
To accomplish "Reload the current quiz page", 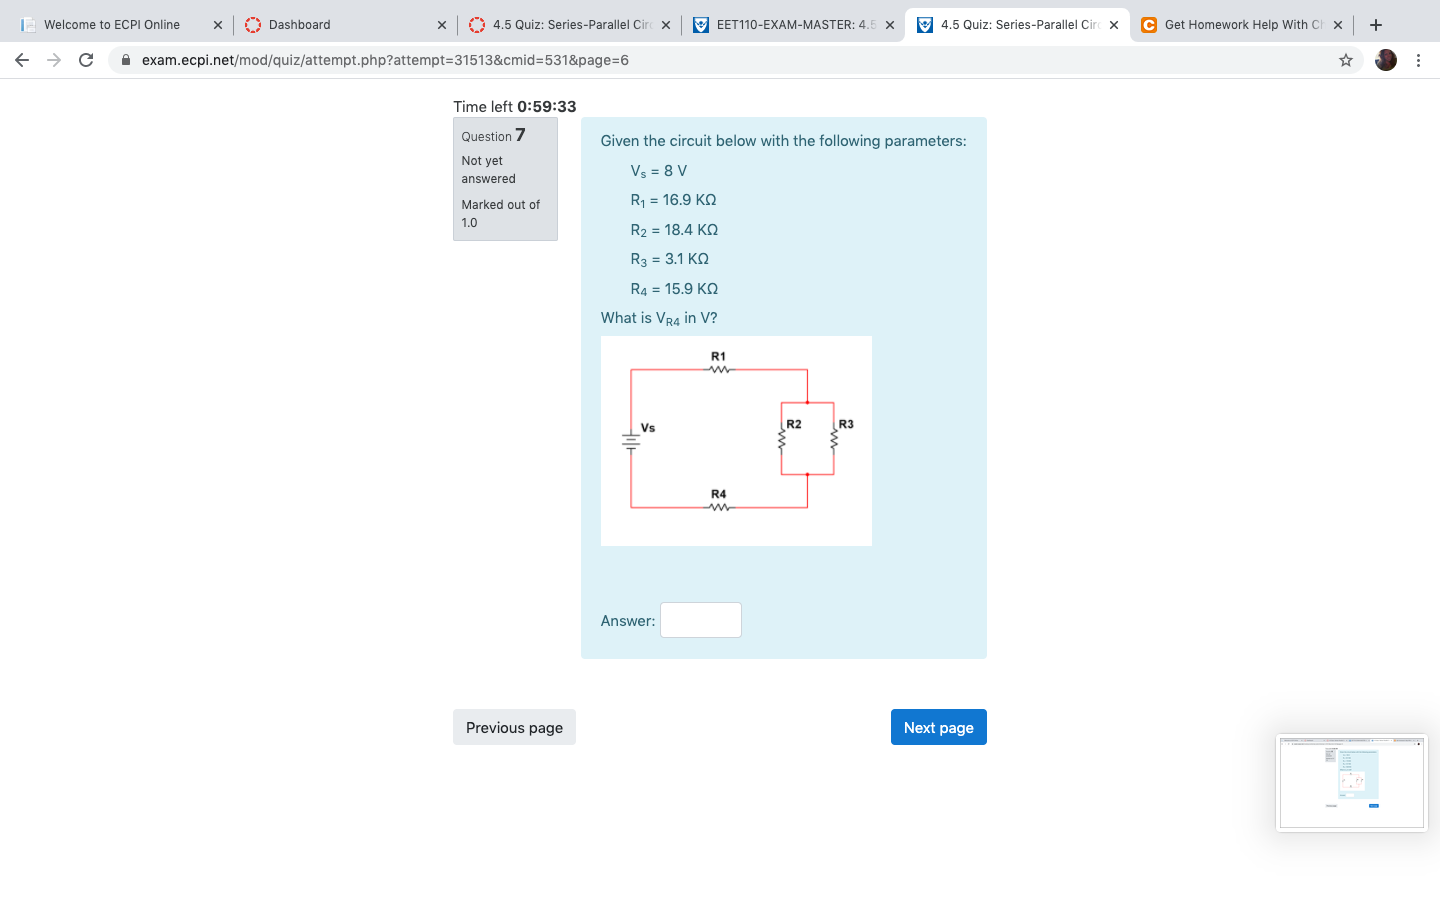I will 85,60.
